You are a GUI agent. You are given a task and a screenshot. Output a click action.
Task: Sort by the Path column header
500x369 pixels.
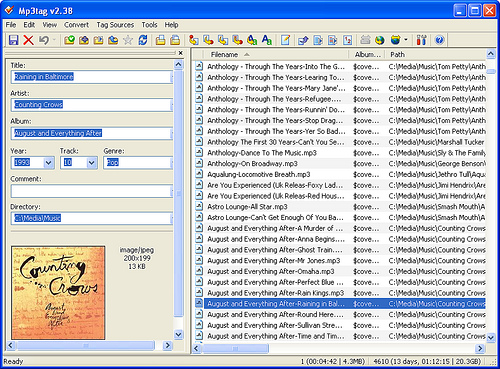coord(436,54)
